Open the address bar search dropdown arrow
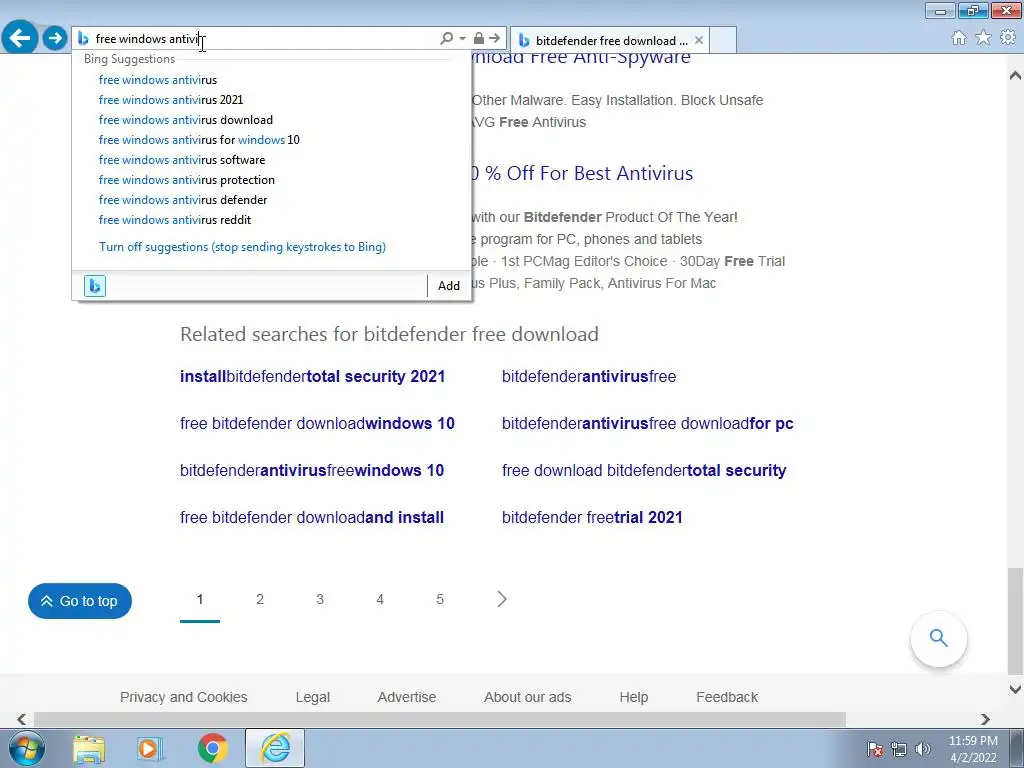The height and width of the screenshot is (768, 1024). pyautogui.click(x=462, y=39)
